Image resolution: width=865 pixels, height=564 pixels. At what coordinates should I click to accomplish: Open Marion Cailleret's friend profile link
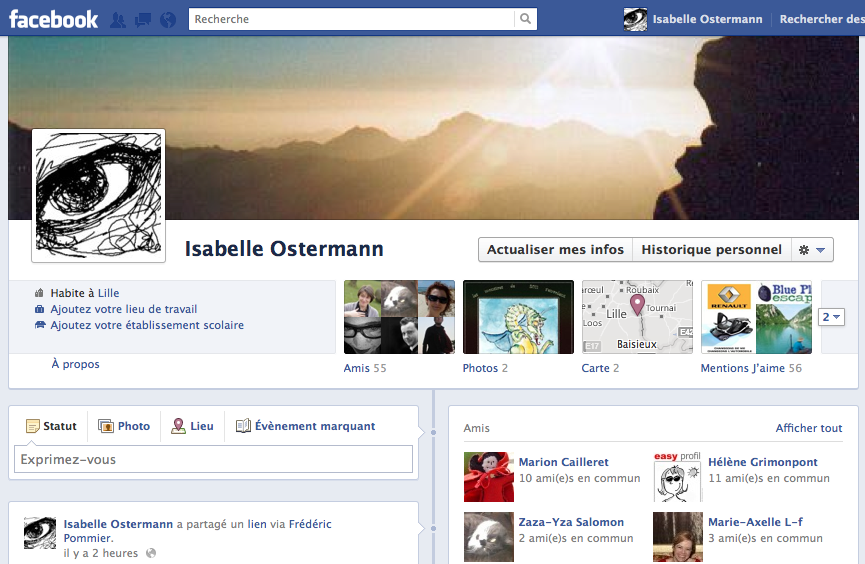tap(563, 462)
